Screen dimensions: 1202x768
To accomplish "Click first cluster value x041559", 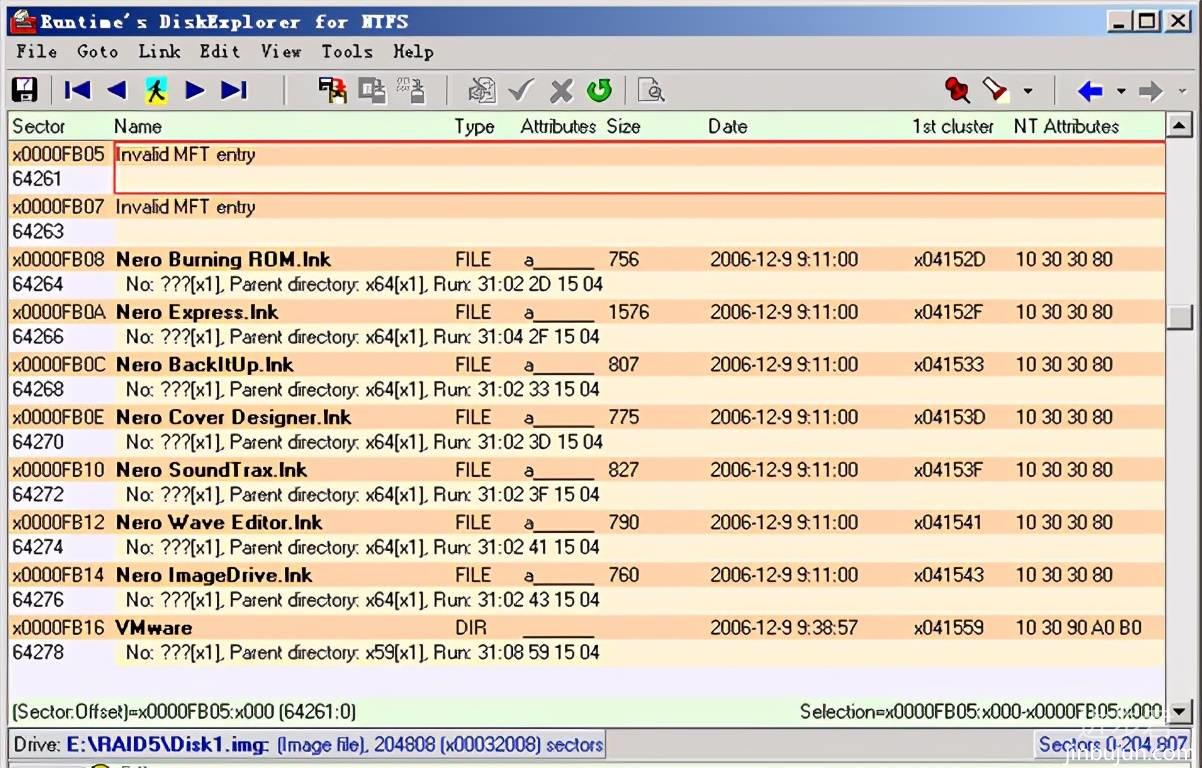I will (948, 628).
